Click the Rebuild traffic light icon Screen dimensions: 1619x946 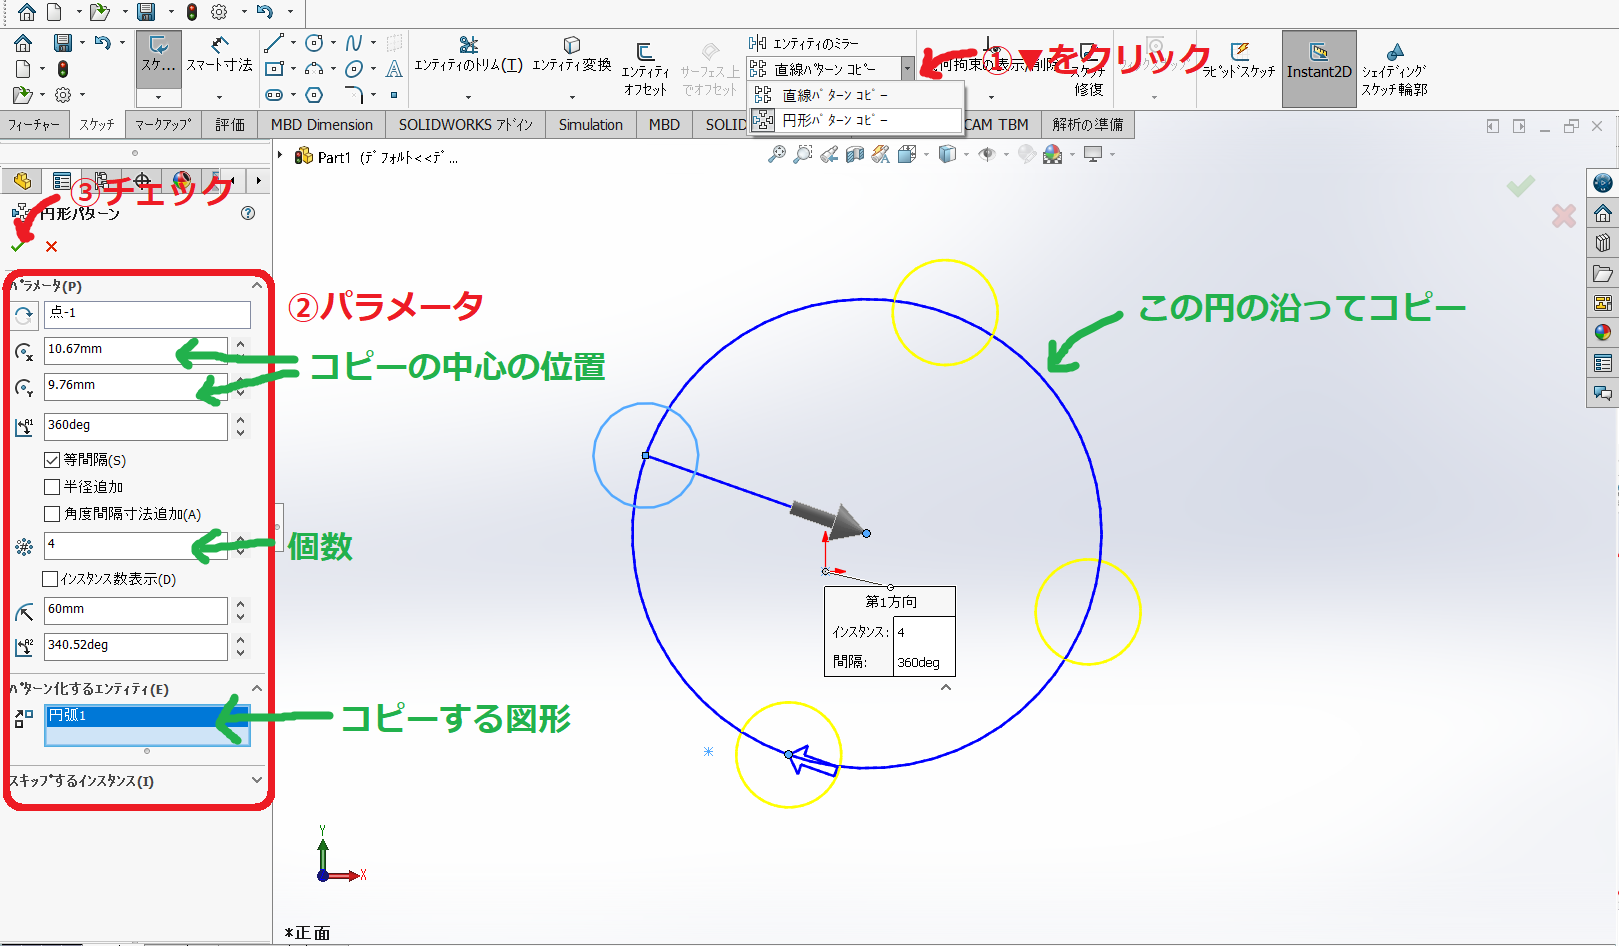192,12
